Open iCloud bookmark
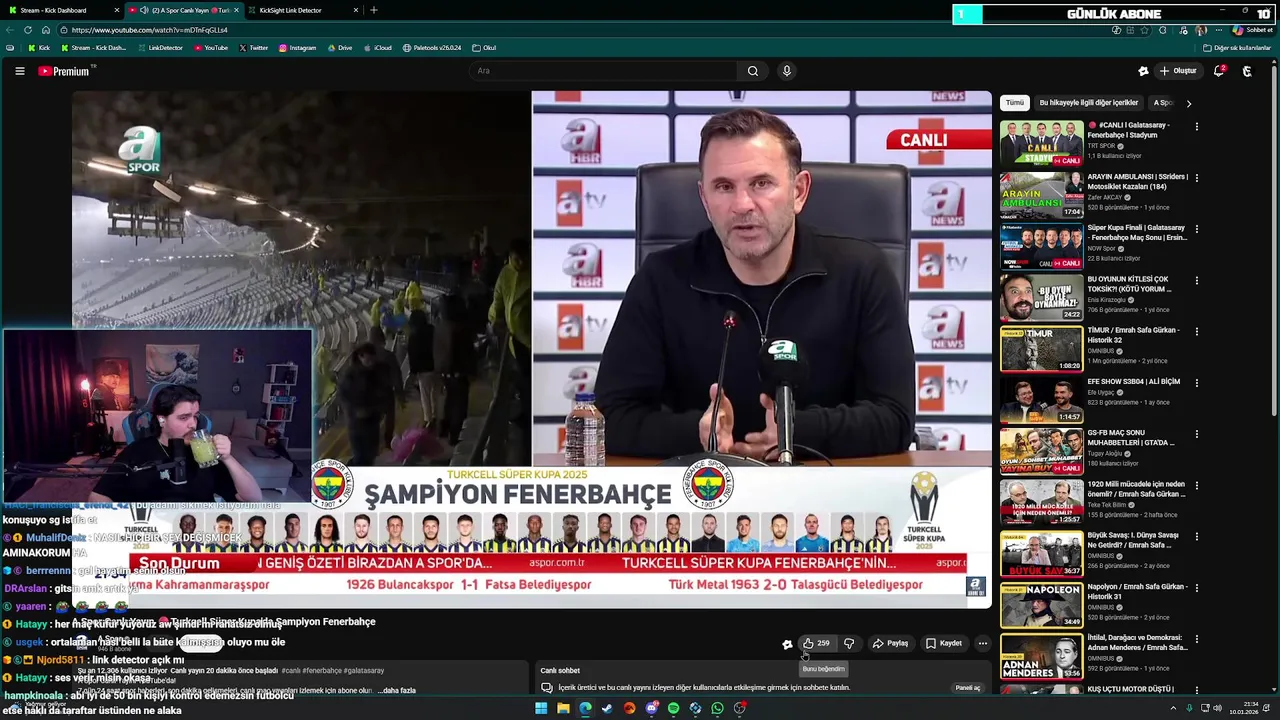 pyautogui.click(x=377, y=48)
